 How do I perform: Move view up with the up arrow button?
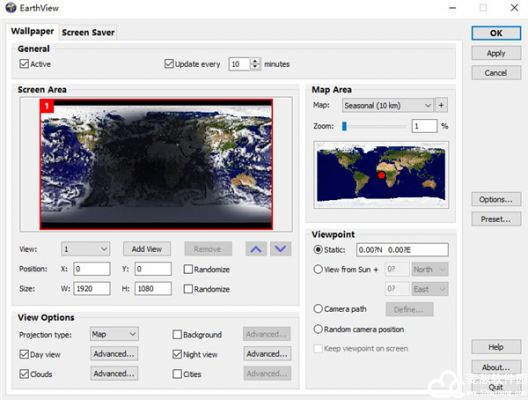click(x=256, y=249)
